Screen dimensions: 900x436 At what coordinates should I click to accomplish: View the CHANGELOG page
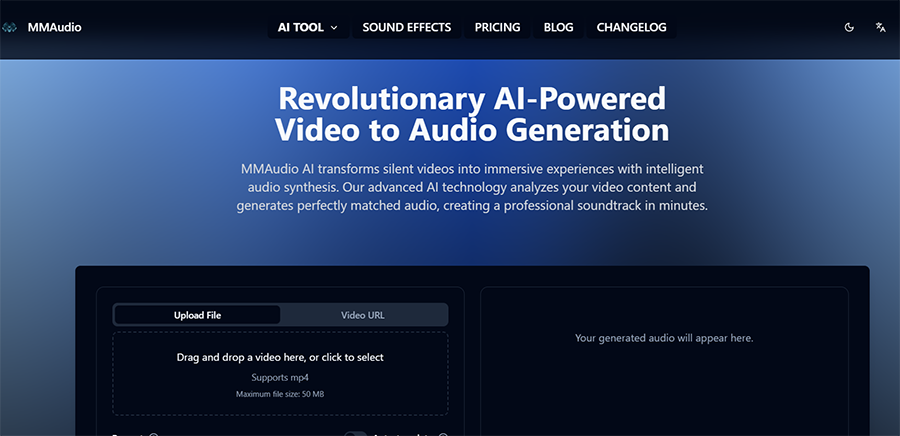(631, 28)
